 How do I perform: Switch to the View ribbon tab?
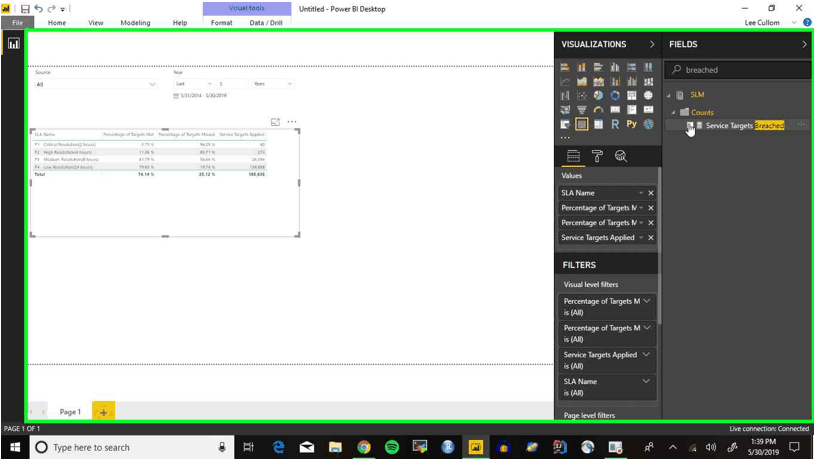[95, 22]
